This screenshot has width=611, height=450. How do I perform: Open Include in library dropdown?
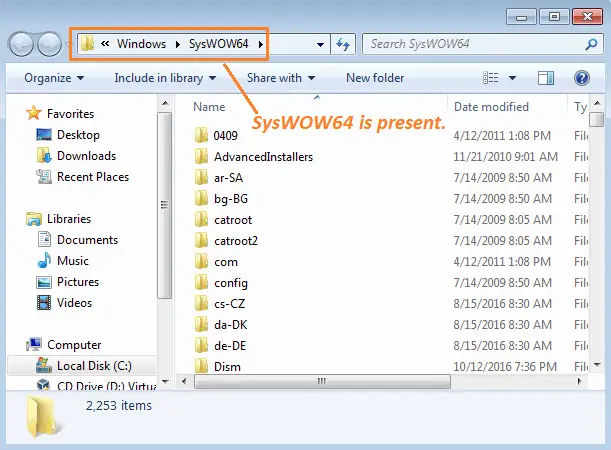pyautogui.click(x=165, y=78)
